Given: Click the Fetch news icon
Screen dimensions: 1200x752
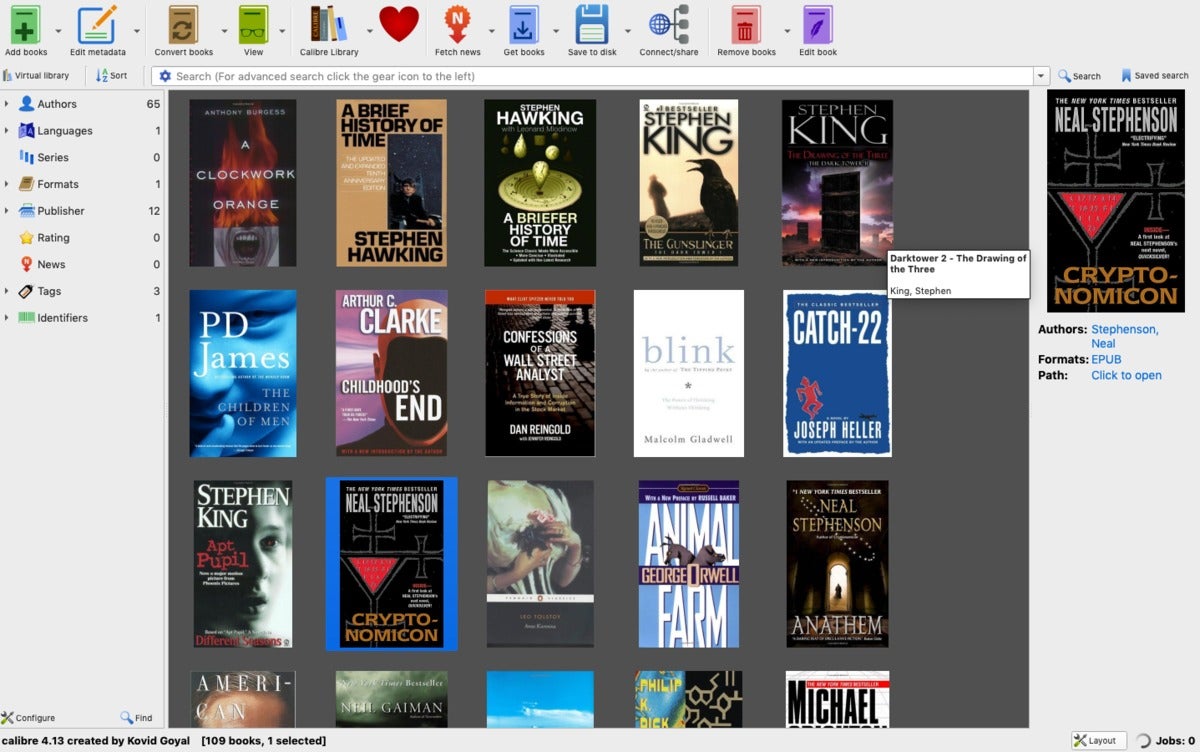Looking at the screenshot, I should coord(457,23).
